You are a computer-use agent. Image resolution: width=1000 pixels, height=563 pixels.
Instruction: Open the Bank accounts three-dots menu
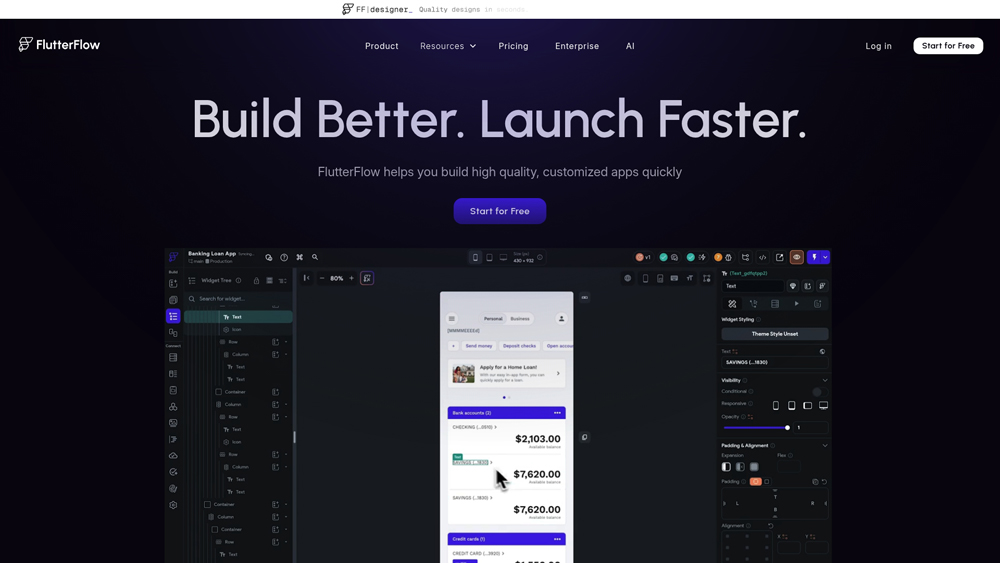point(557,413)
